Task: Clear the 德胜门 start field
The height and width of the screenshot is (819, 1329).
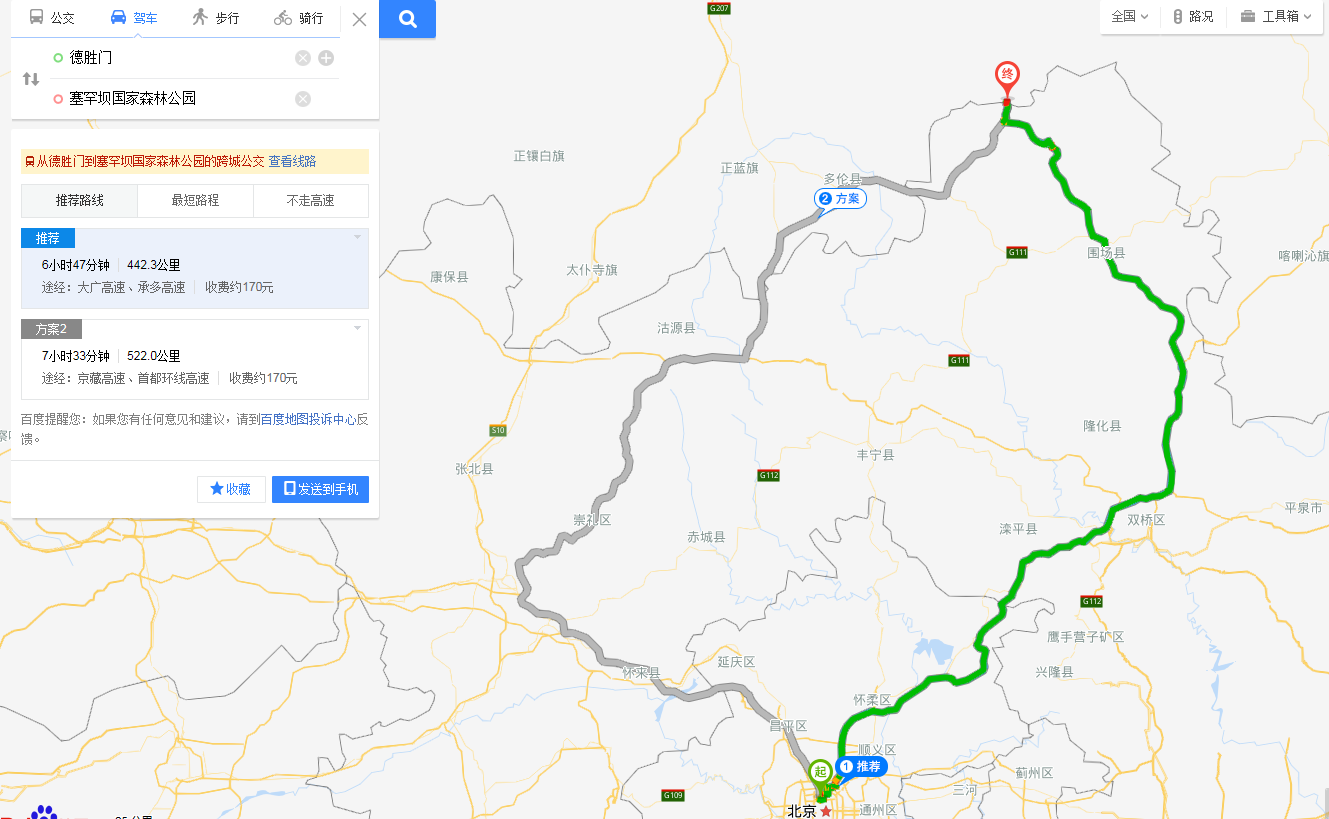Action: pyautogui.click(x=303, y=58)
